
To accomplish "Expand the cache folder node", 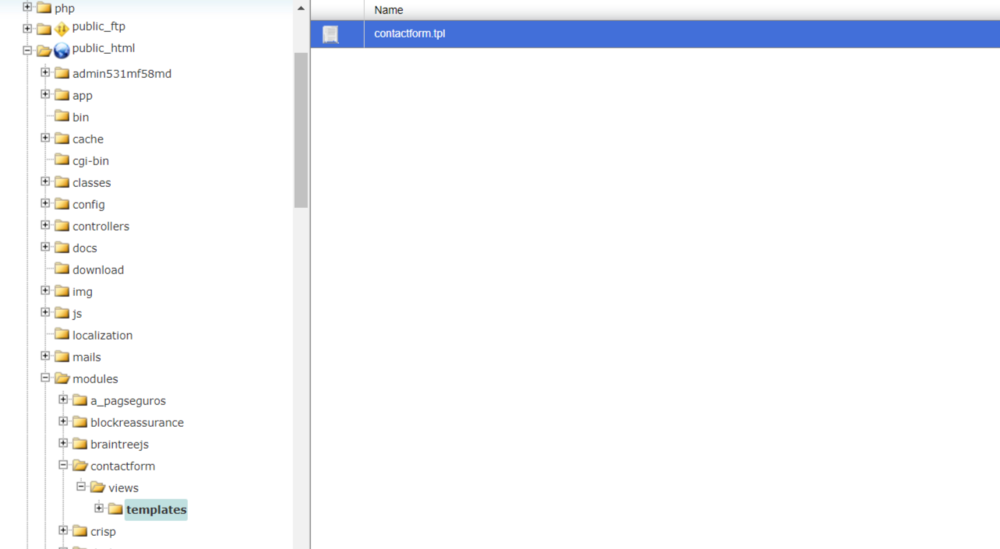I will pos(45,138).
